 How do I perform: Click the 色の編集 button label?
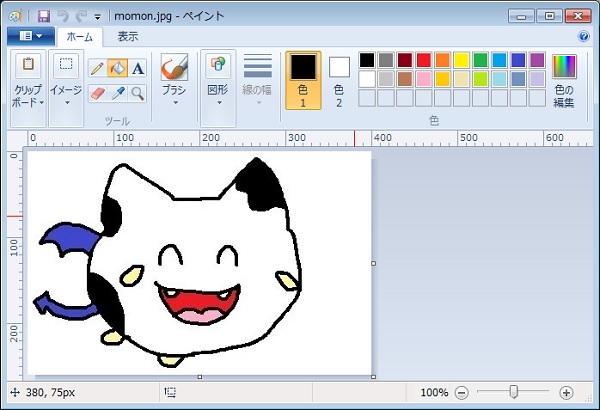pos(564,96)
